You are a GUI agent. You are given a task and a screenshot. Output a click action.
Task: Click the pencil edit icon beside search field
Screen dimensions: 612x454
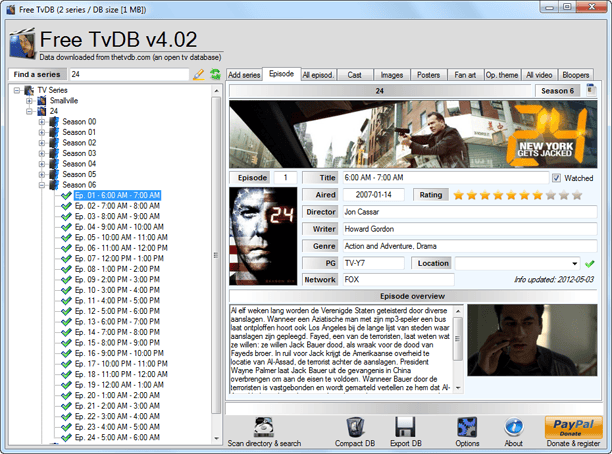[x=199, y=74]
